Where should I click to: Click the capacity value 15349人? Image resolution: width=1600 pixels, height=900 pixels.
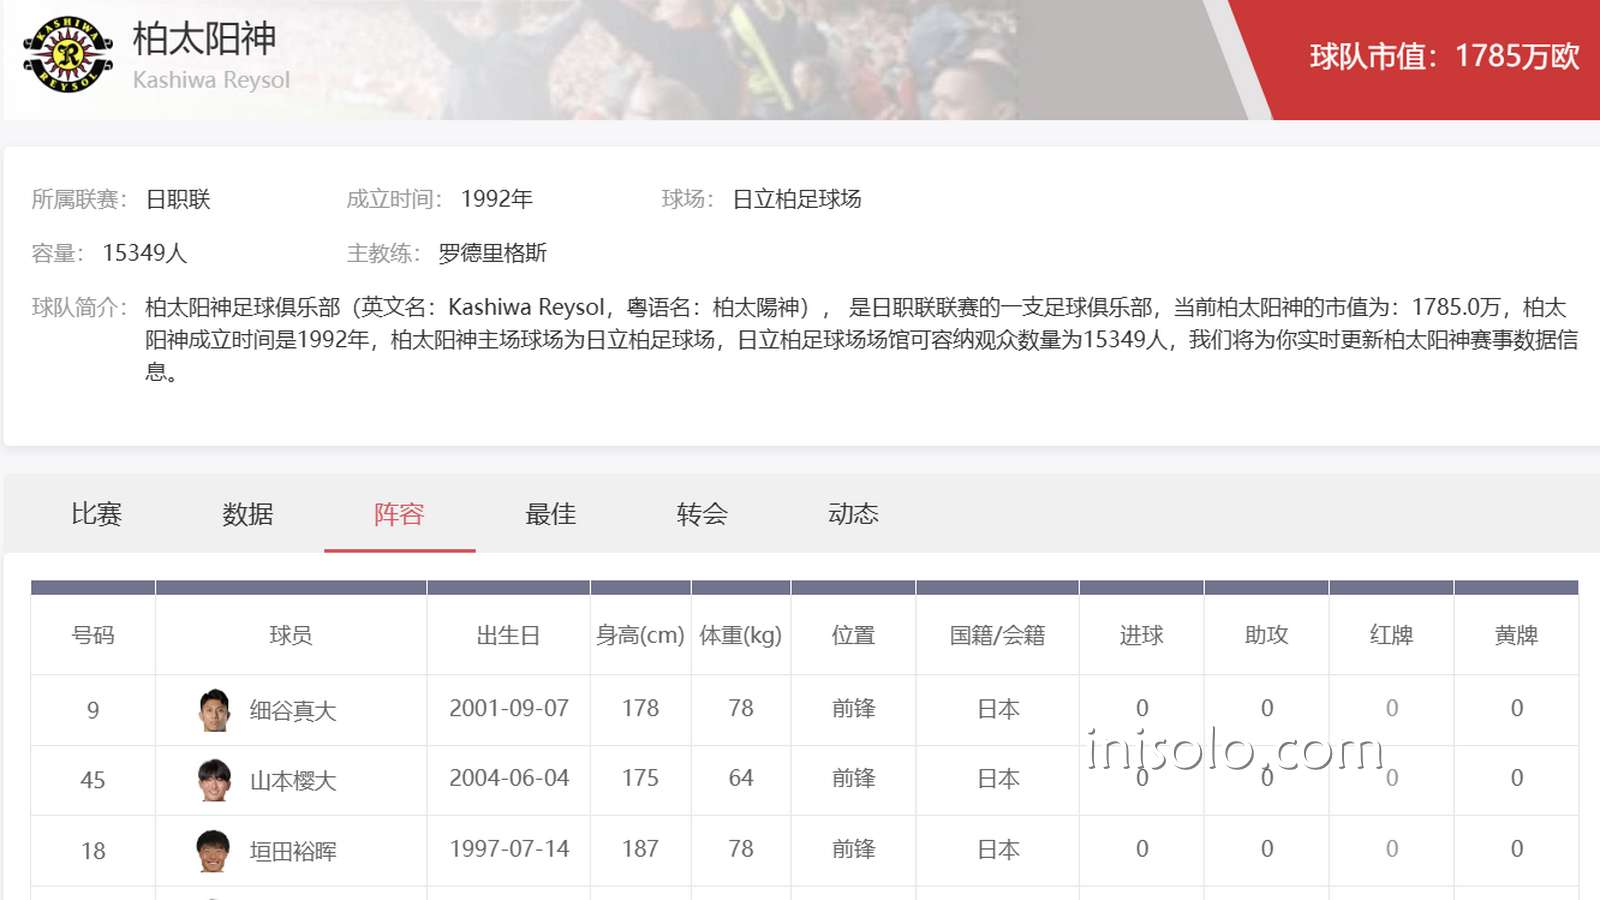click(x=145, y=253)
